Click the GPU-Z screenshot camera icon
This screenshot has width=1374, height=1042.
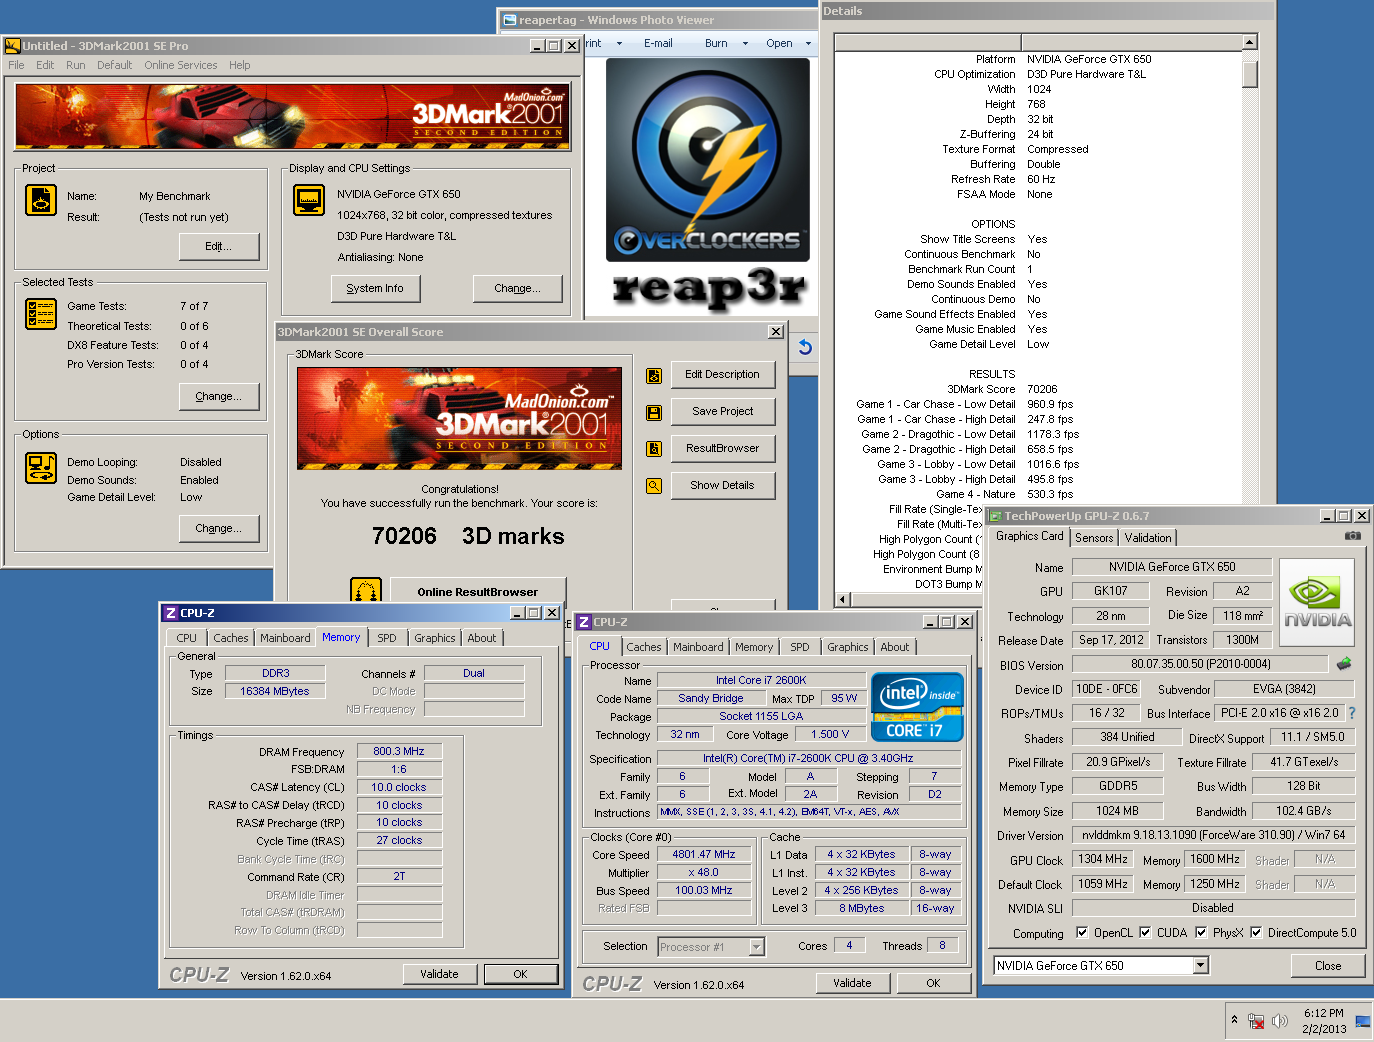[x=1353, y=536]
